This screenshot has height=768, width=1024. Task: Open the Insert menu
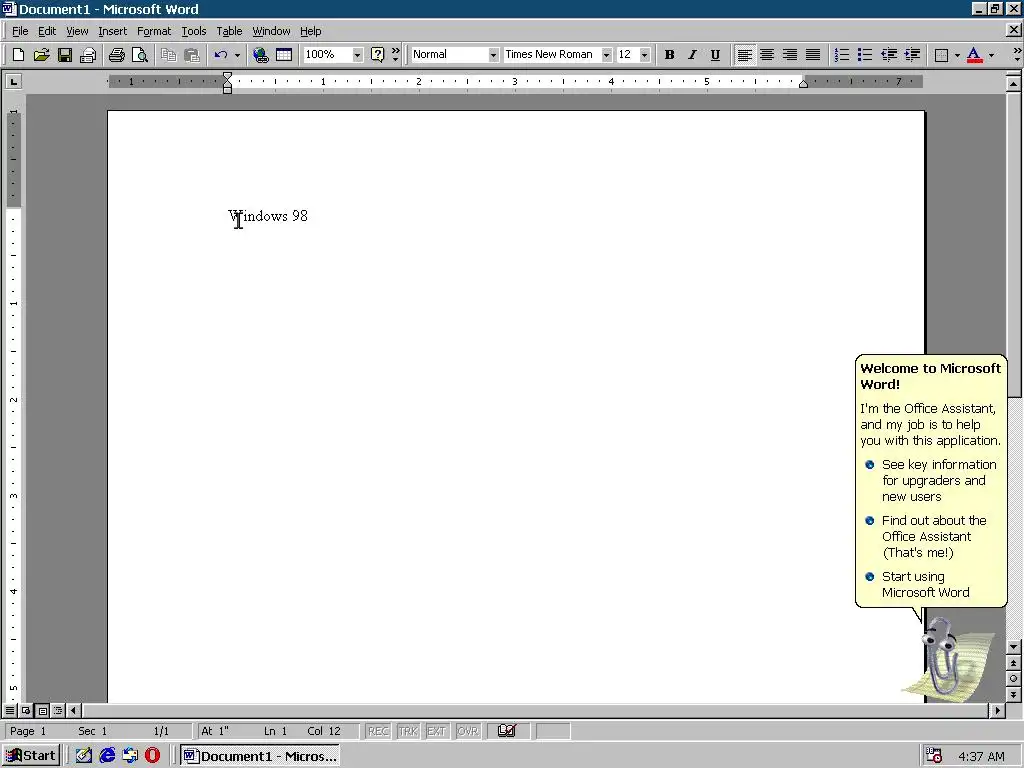112,31
